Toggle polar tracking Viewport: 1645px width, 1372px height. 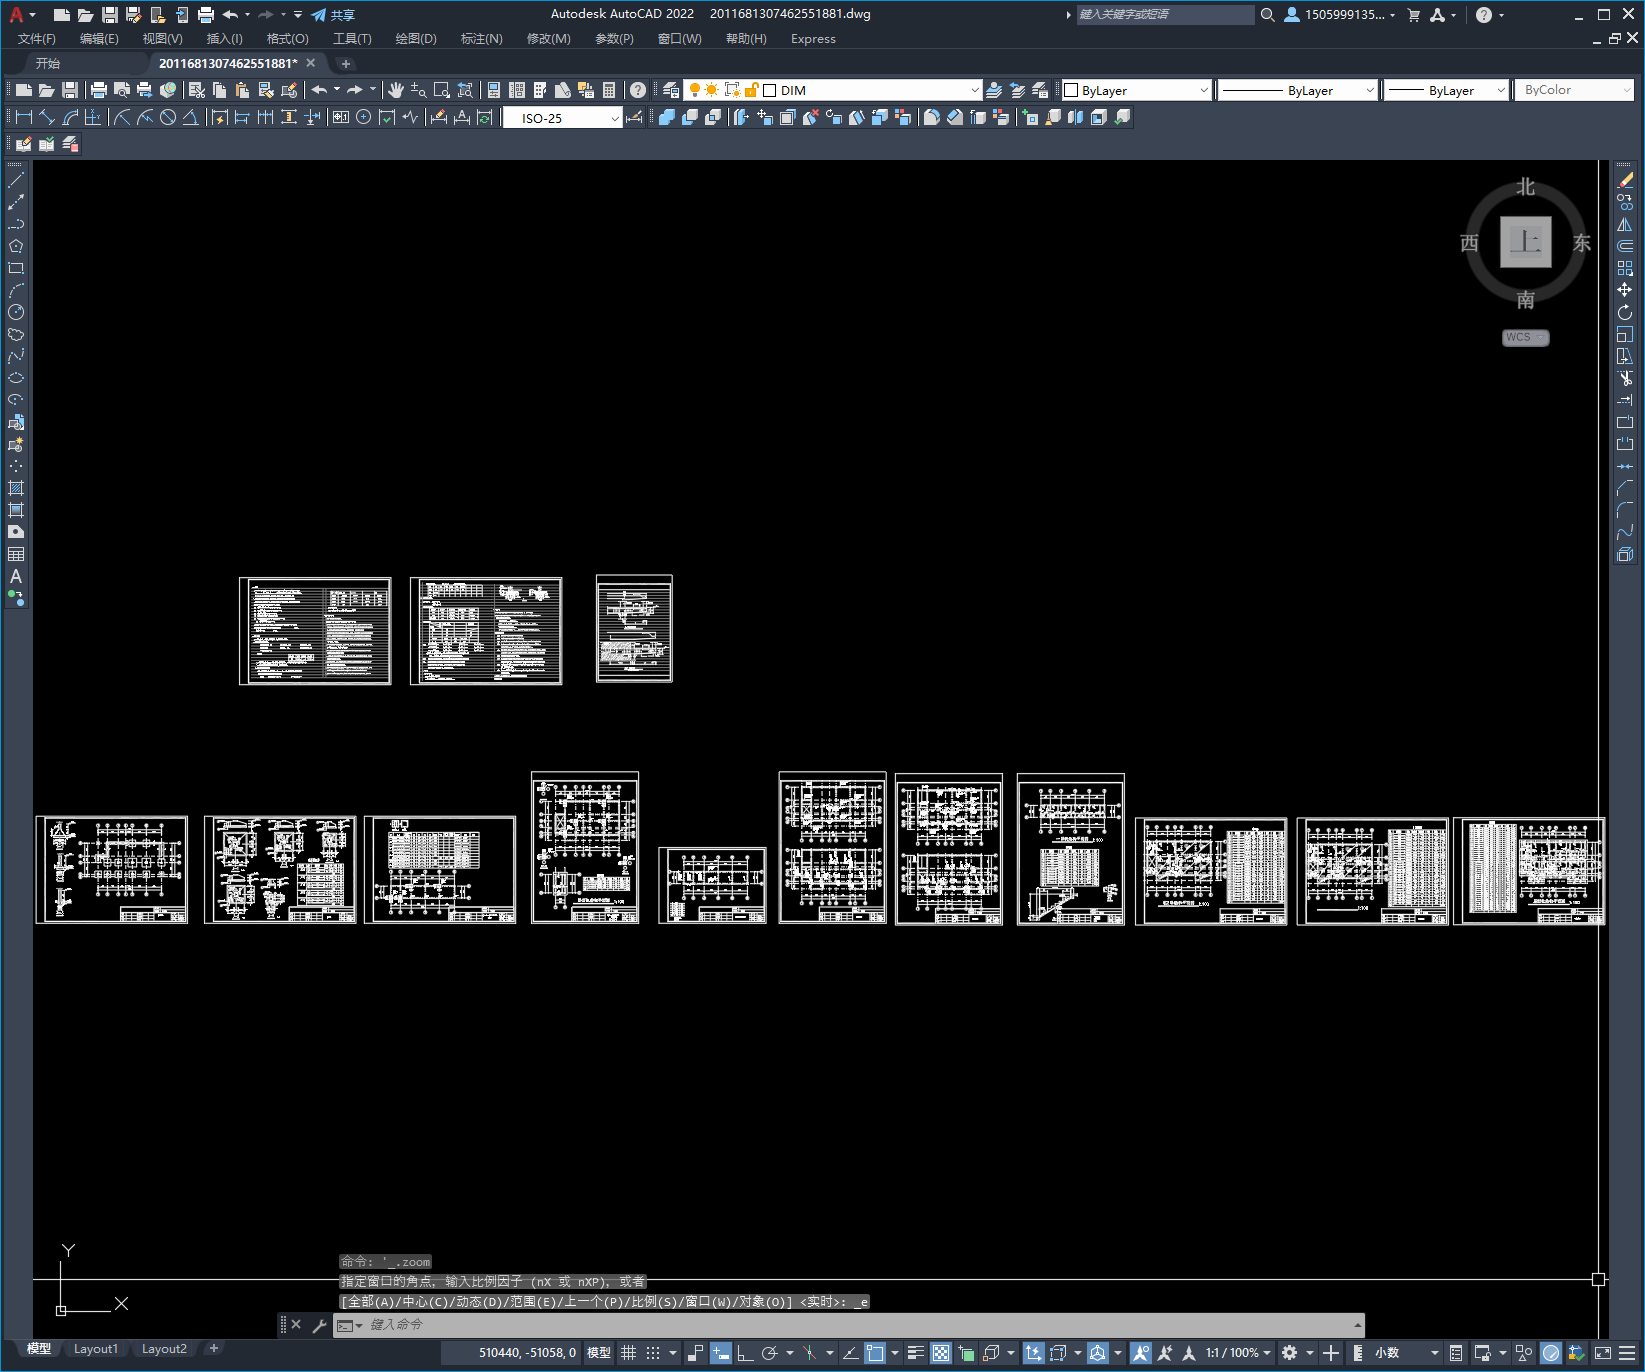pos(769,1353)
